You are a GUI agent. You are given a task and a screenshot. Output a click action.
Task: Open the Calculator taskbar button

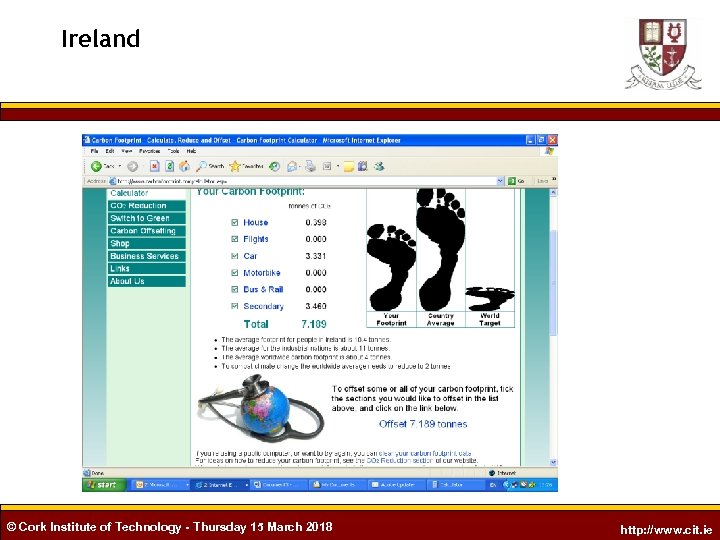455,484
